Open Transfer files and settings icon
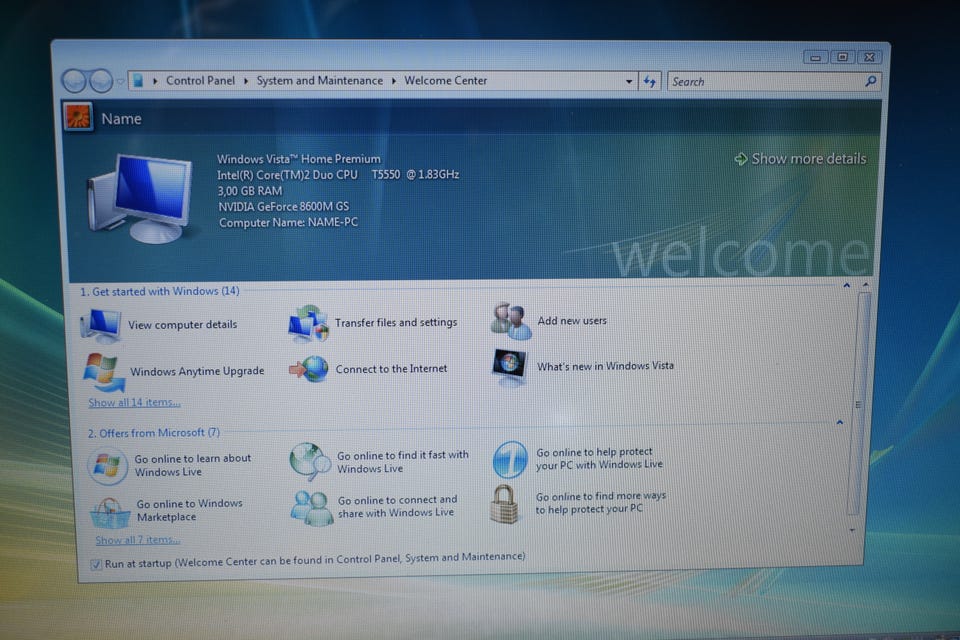Screen dimensions: 960x640 [x=308, y=323]
